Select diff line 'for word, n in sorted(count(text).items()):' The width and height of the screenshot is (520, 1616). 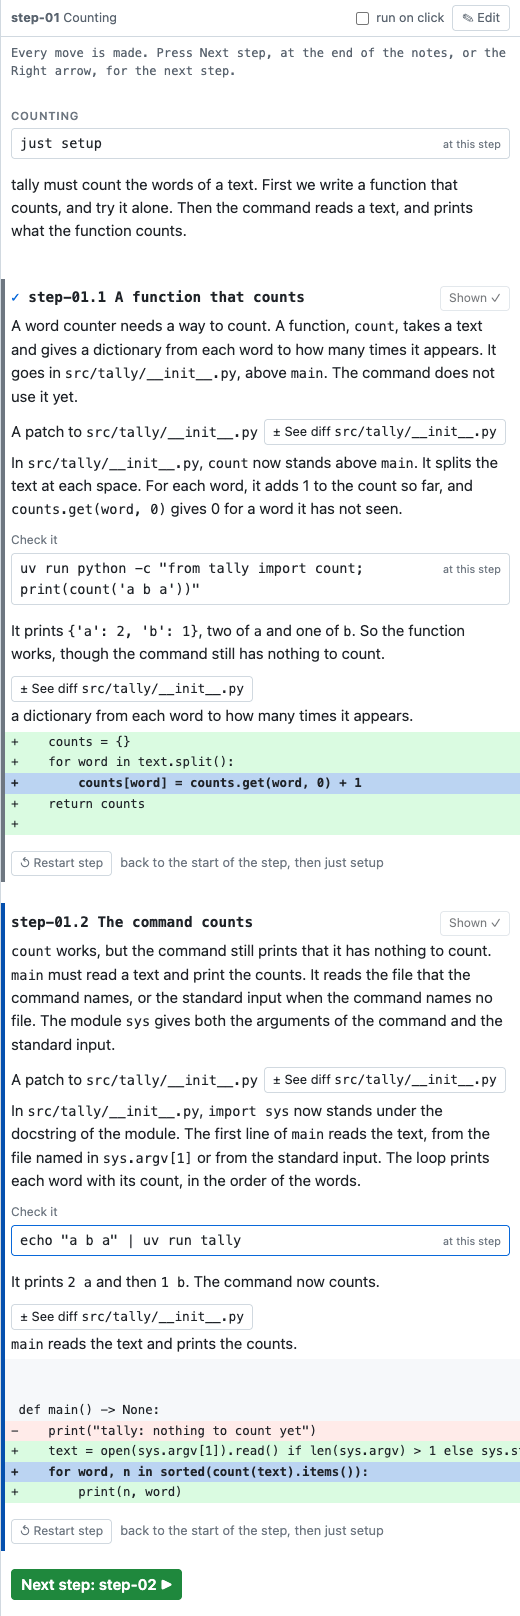point(260,1472)
